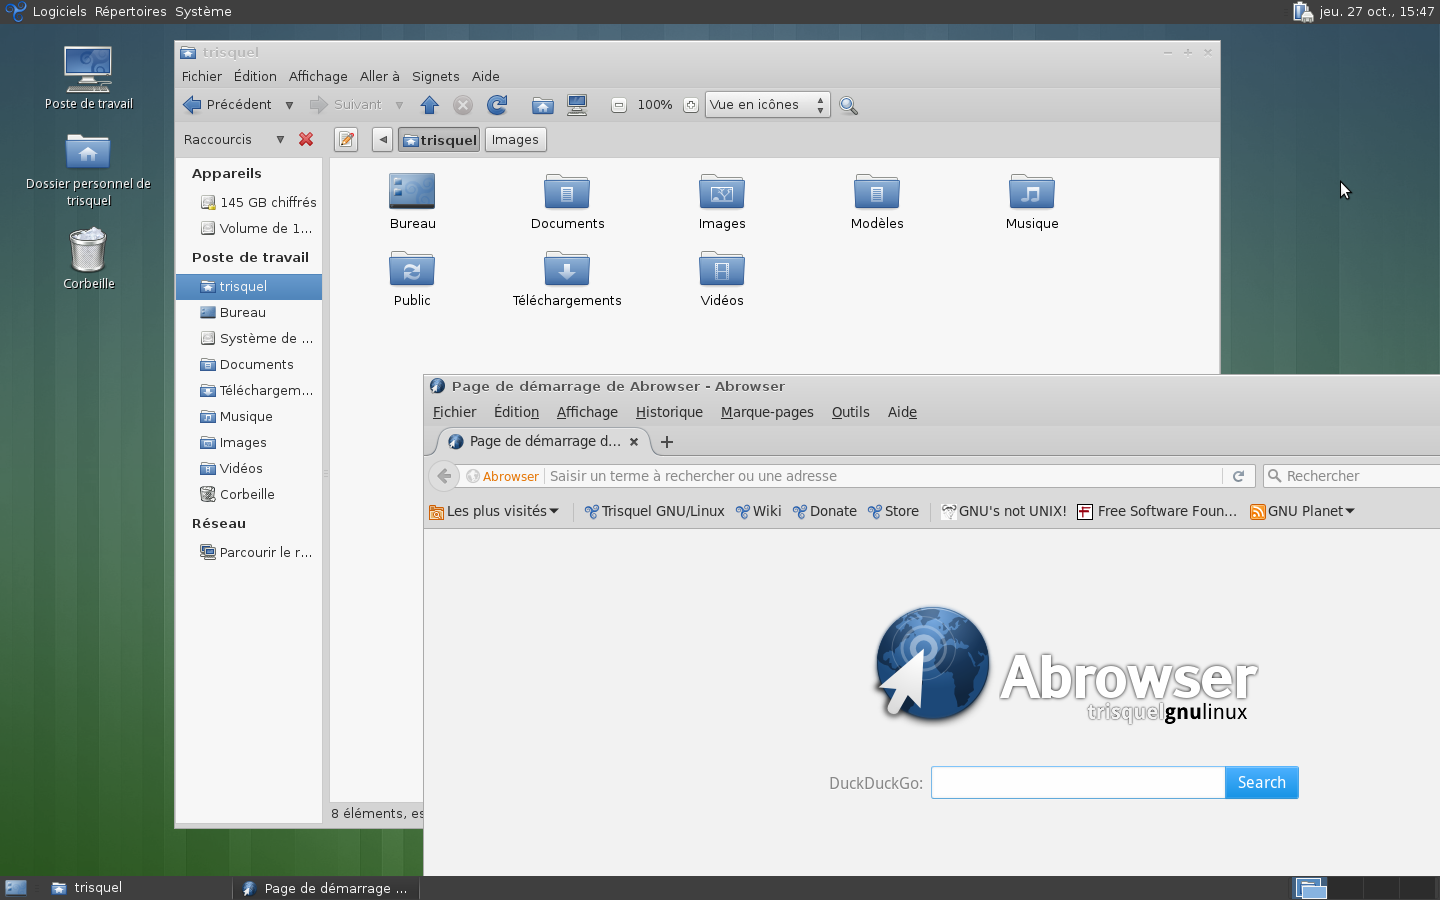Image resolution: width=1440 pixels, height=900 pixels.
Task: Open the Logiciels menu in top panel
Action: [x=59, y=11]
